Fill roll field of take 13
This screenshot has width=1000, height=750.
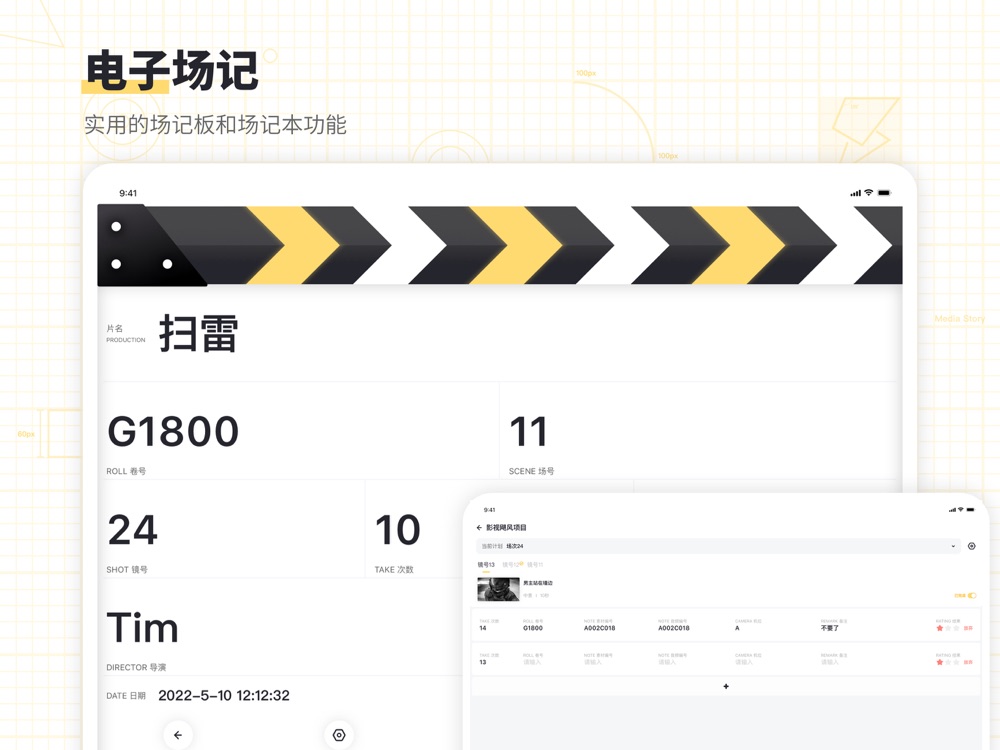pyautogui.click(x=532, y=662)
